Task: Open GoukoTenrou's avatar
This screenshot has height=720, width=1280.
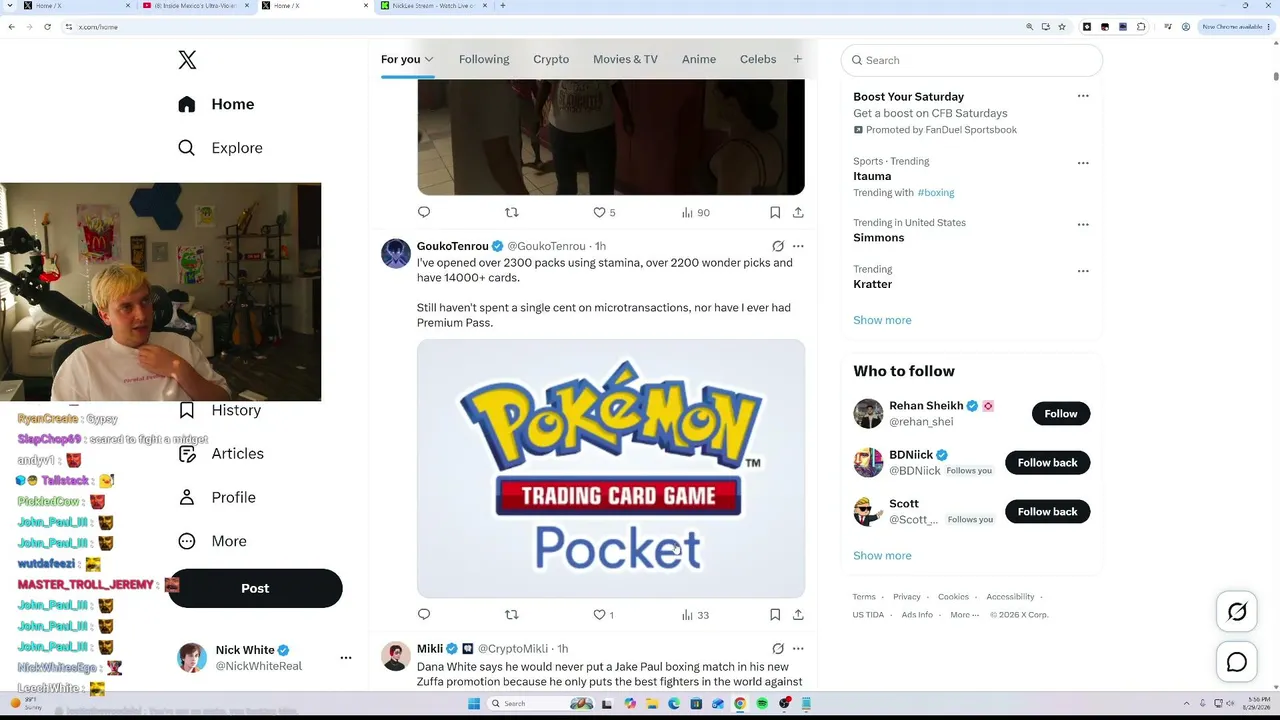Action: 396,254
